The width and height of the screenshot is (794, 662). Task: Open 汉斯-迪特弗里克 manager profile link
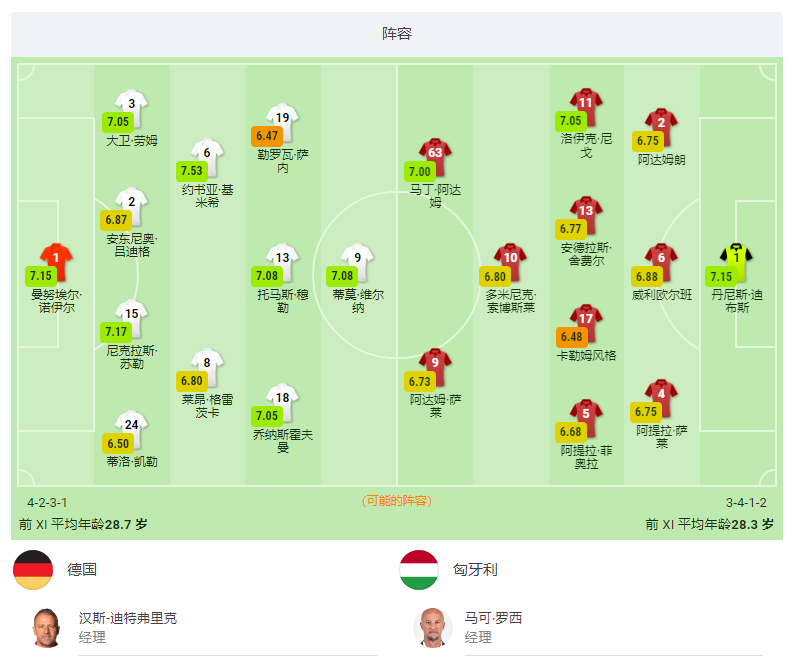pyautogui.click(x=128, y=618)
